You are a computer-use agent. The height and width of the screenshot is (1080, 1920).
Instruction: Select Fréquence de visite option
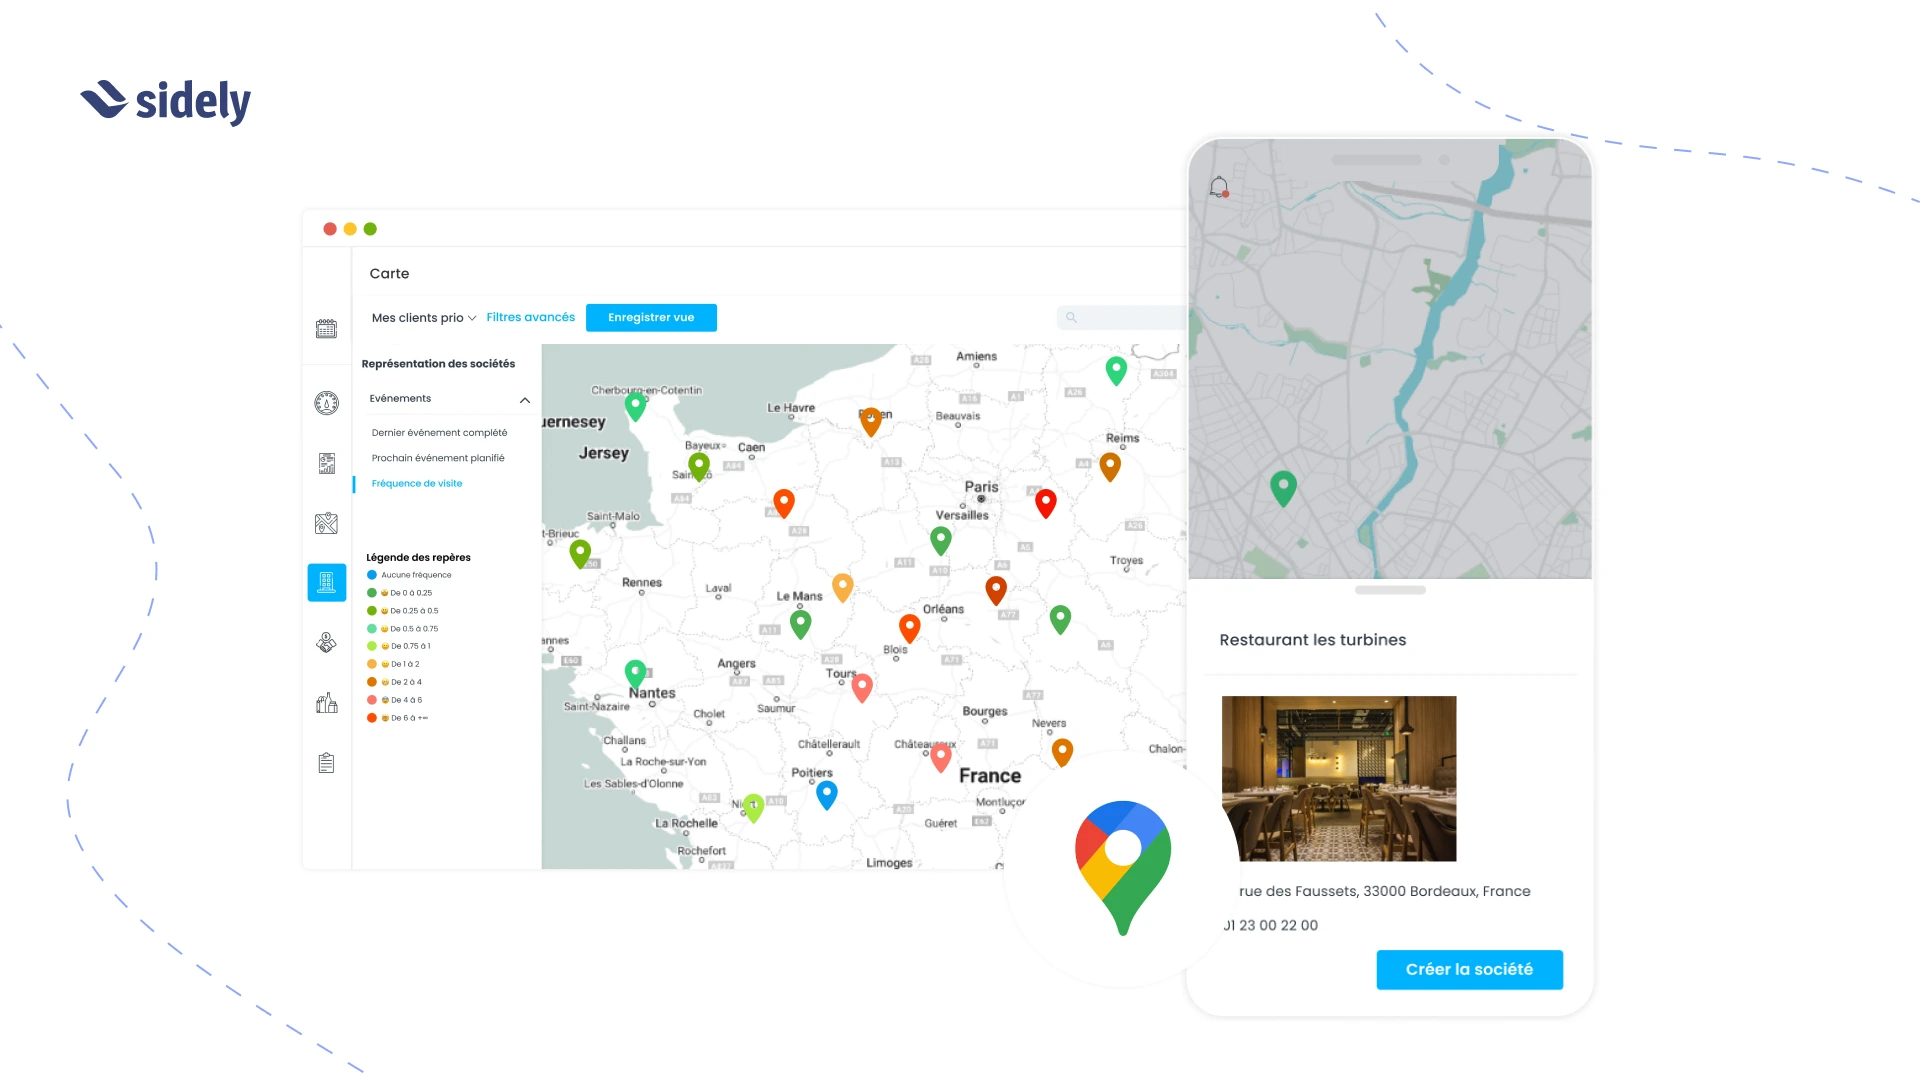(417, 483)
